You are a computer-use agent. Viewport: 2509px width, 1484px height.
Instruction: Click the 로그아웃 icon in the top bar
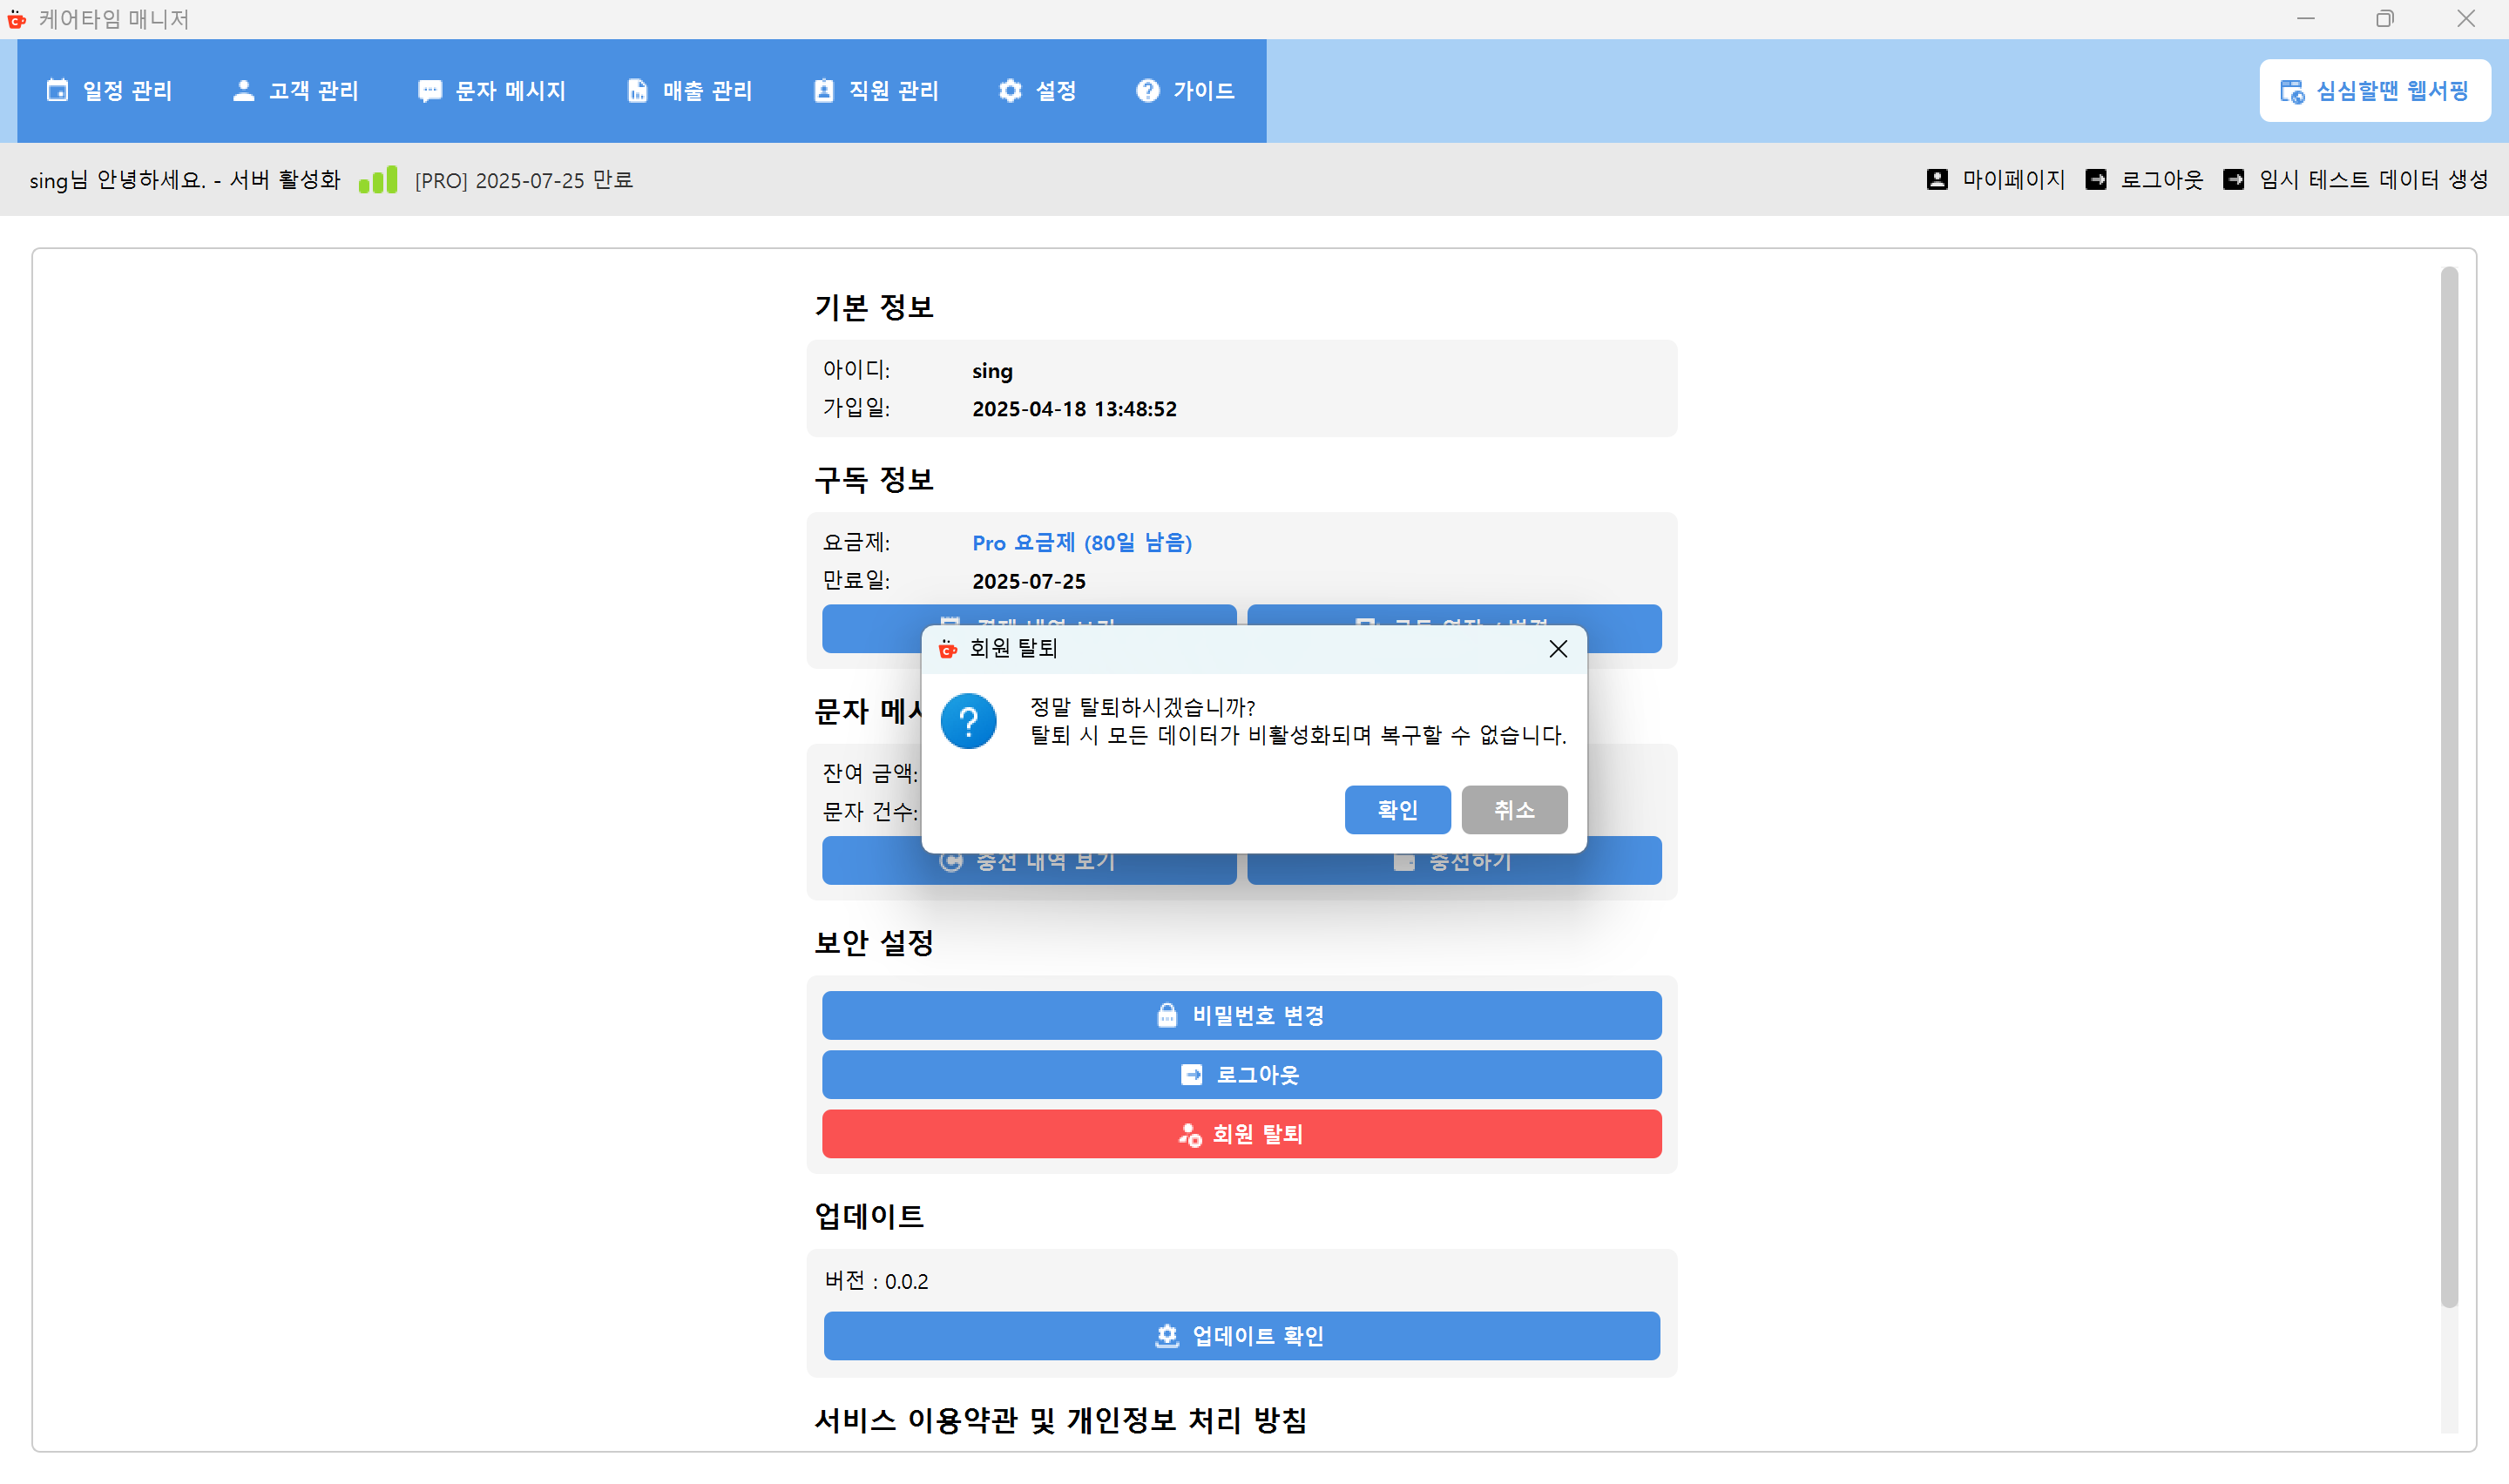[x=2097, y=180]
